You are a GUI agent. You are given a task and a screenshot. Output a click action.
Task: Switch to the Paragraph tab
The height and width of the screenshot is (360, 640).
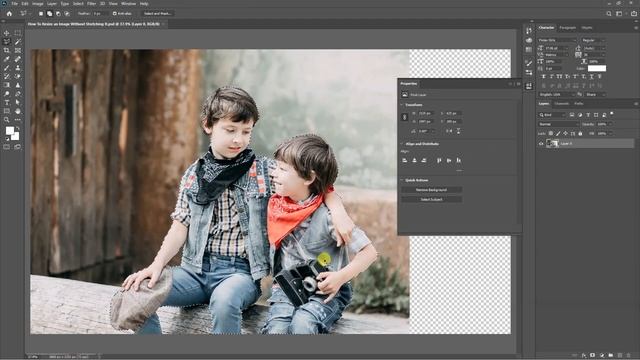(567, 28)
